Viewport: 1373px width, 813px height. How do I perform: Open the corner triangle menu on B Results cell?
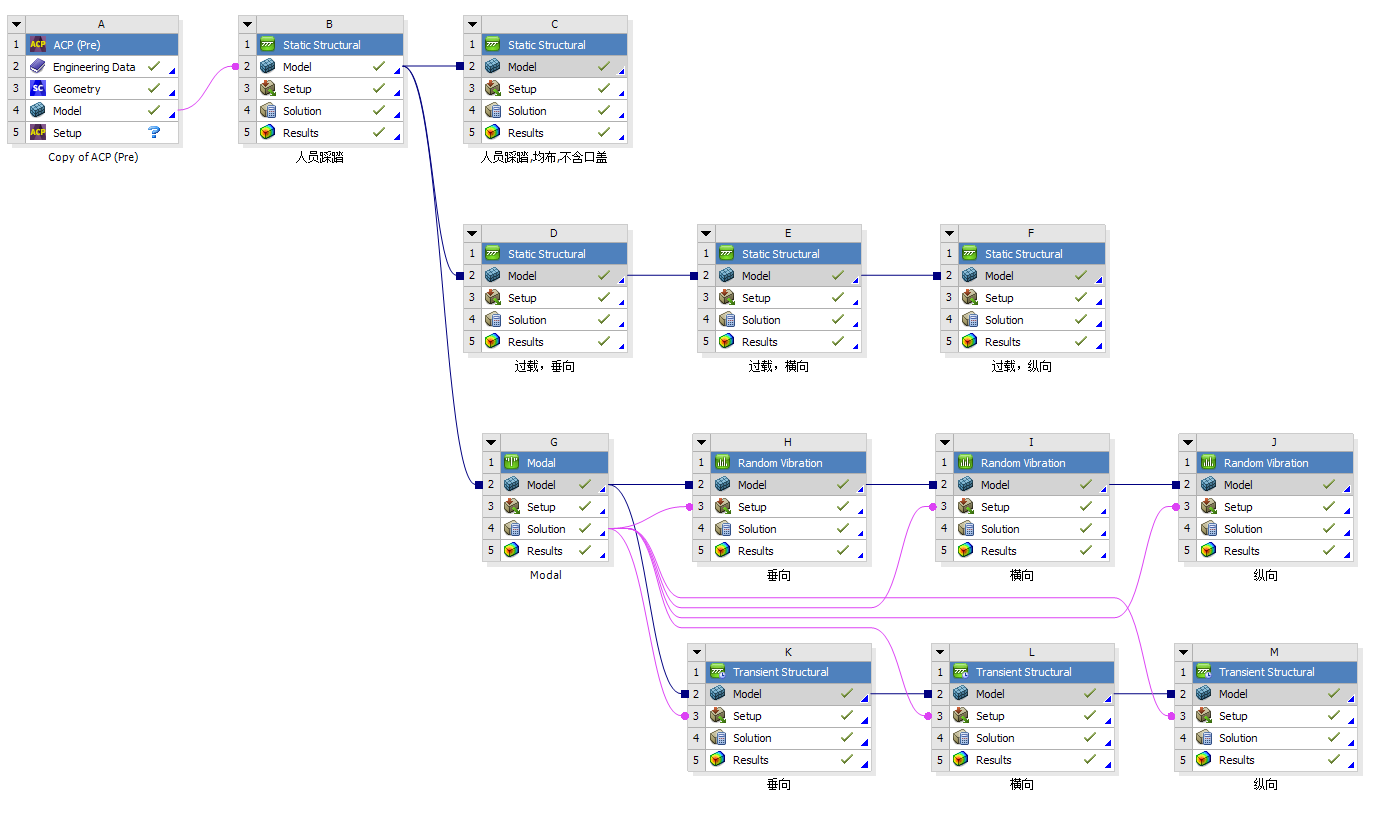click(x=398, y=138)
